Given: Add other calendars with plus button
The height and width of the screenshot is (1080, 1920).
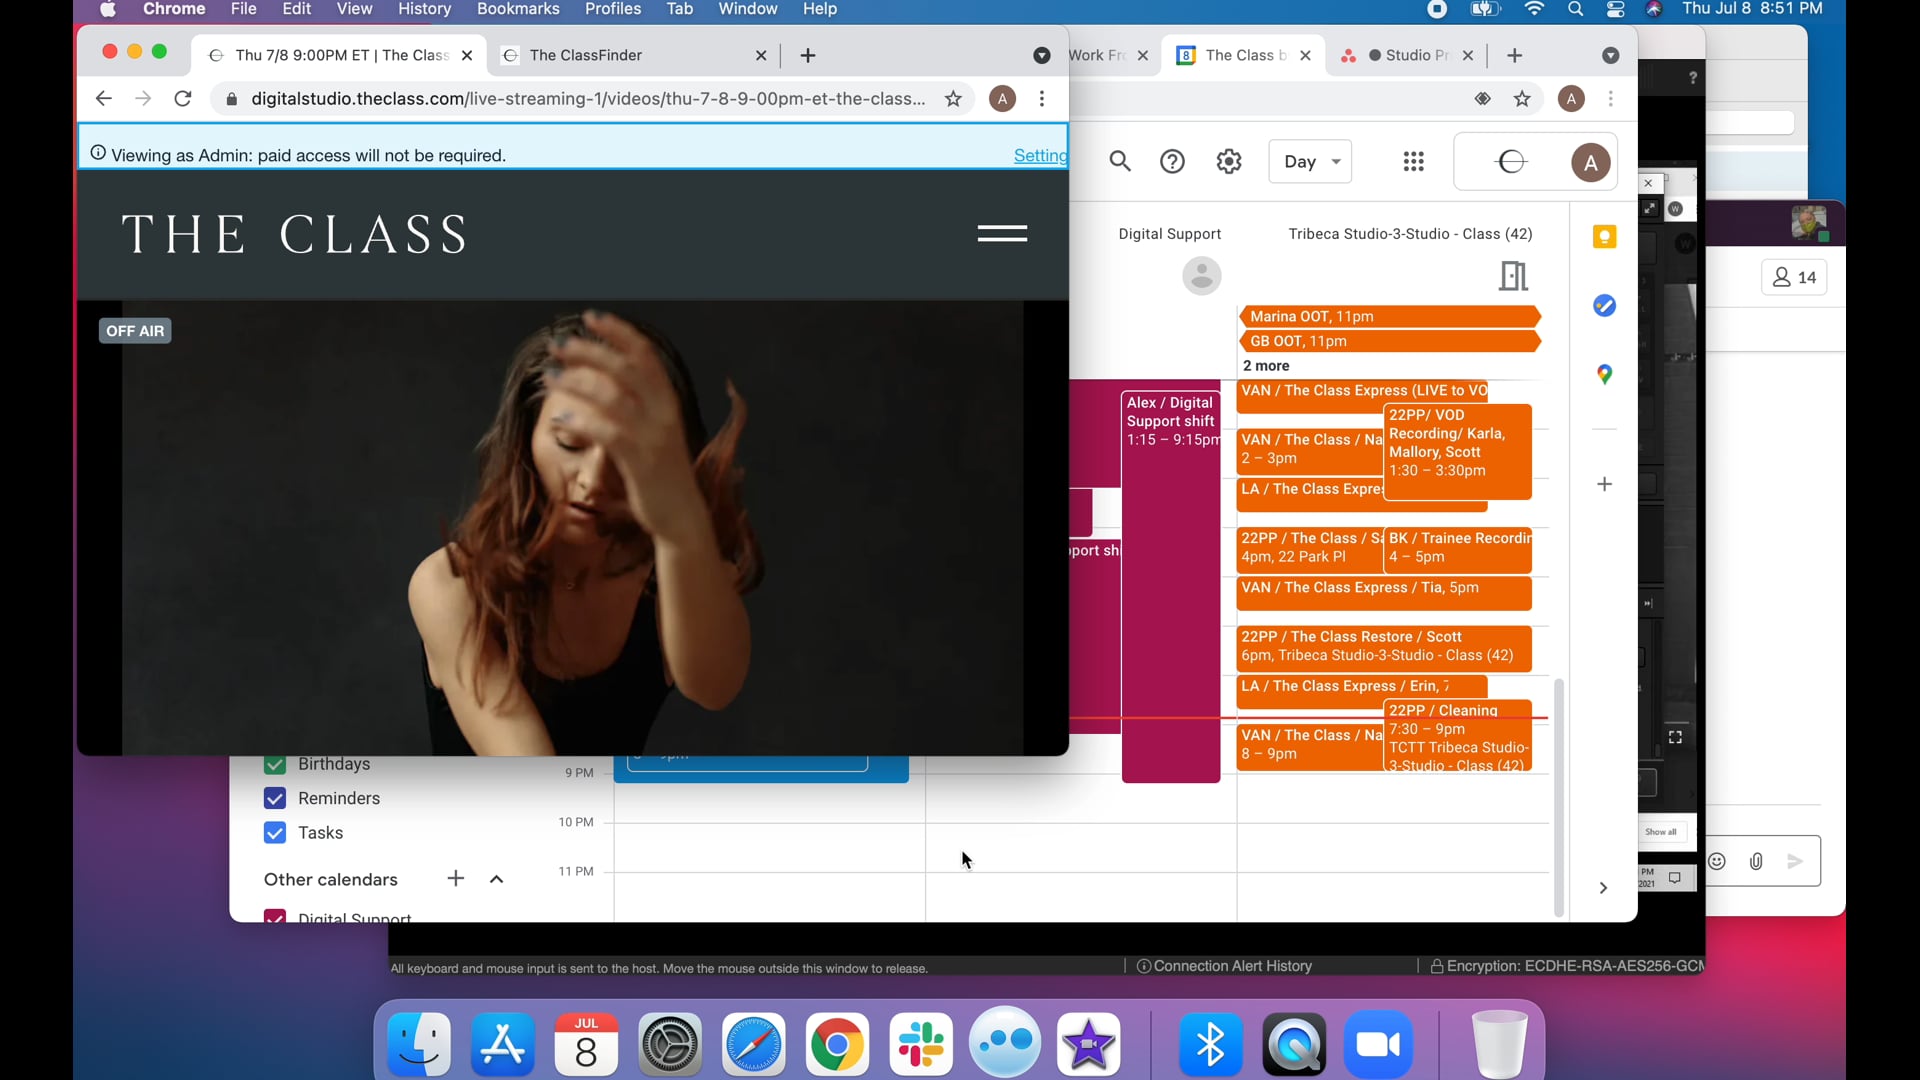Looking at the screenshot, I should [x=456, y=878].
